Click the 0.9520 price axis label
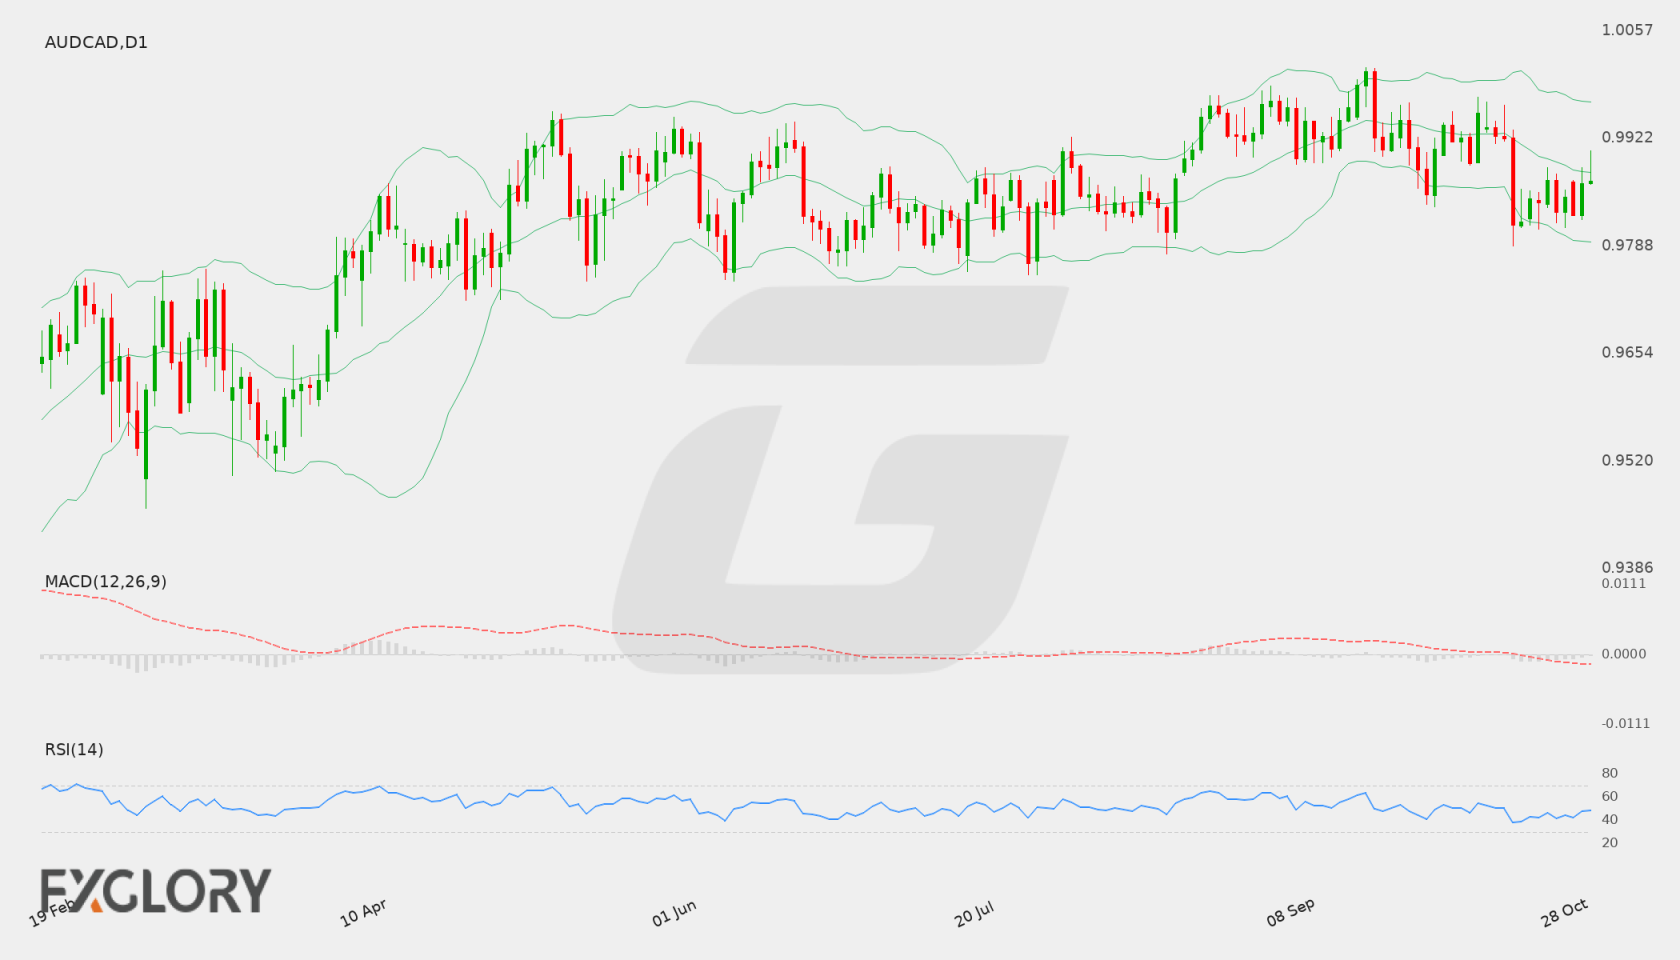The width and height of the screenshot is (1680, 960). 1627,460
